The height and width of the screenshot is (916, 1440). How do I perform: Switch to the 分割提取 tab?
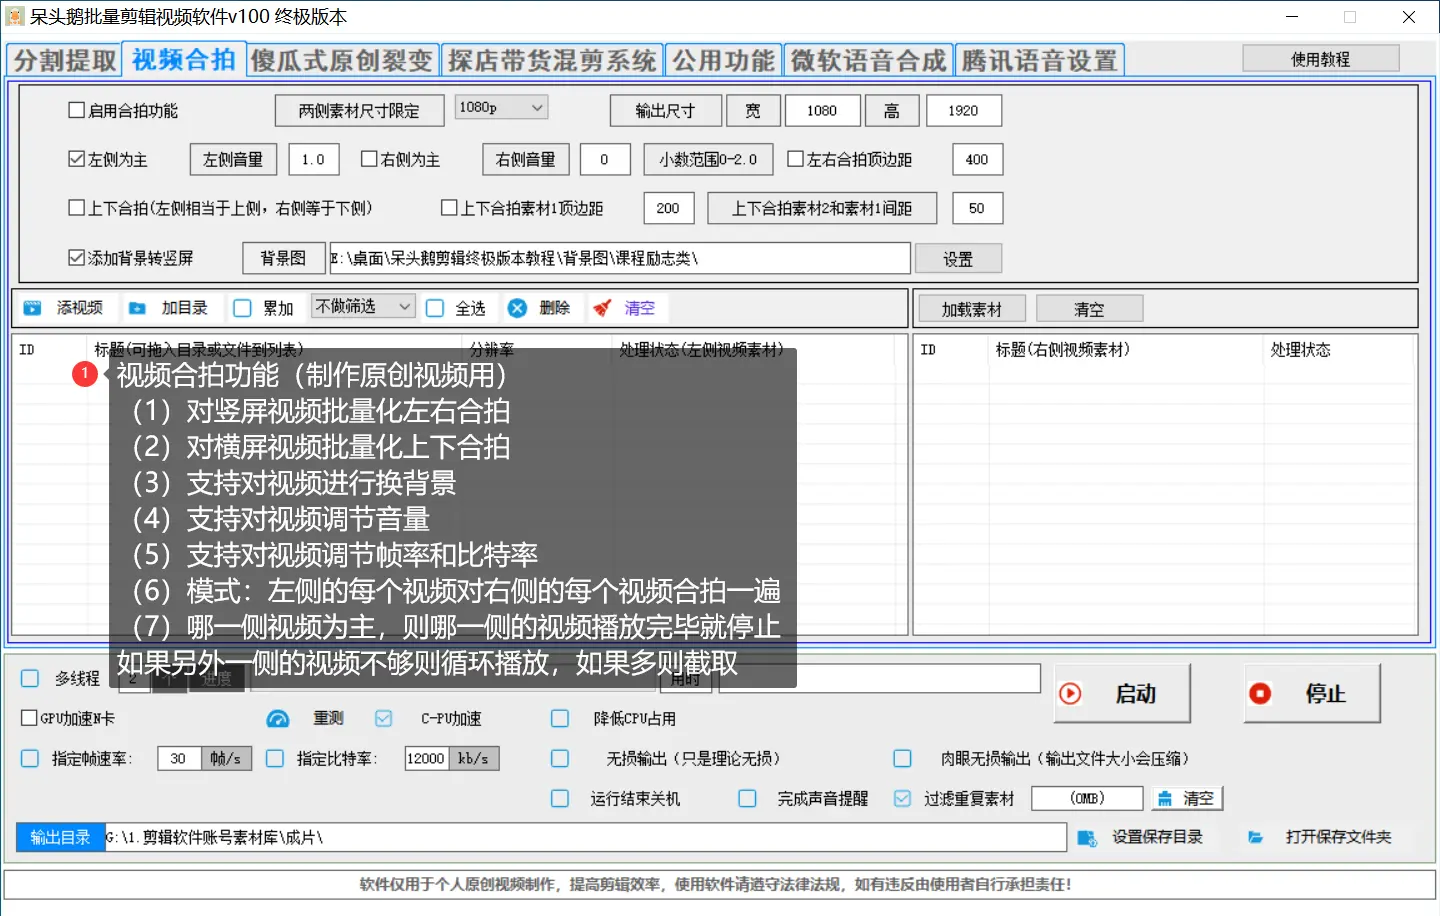[x=62, y=59]
